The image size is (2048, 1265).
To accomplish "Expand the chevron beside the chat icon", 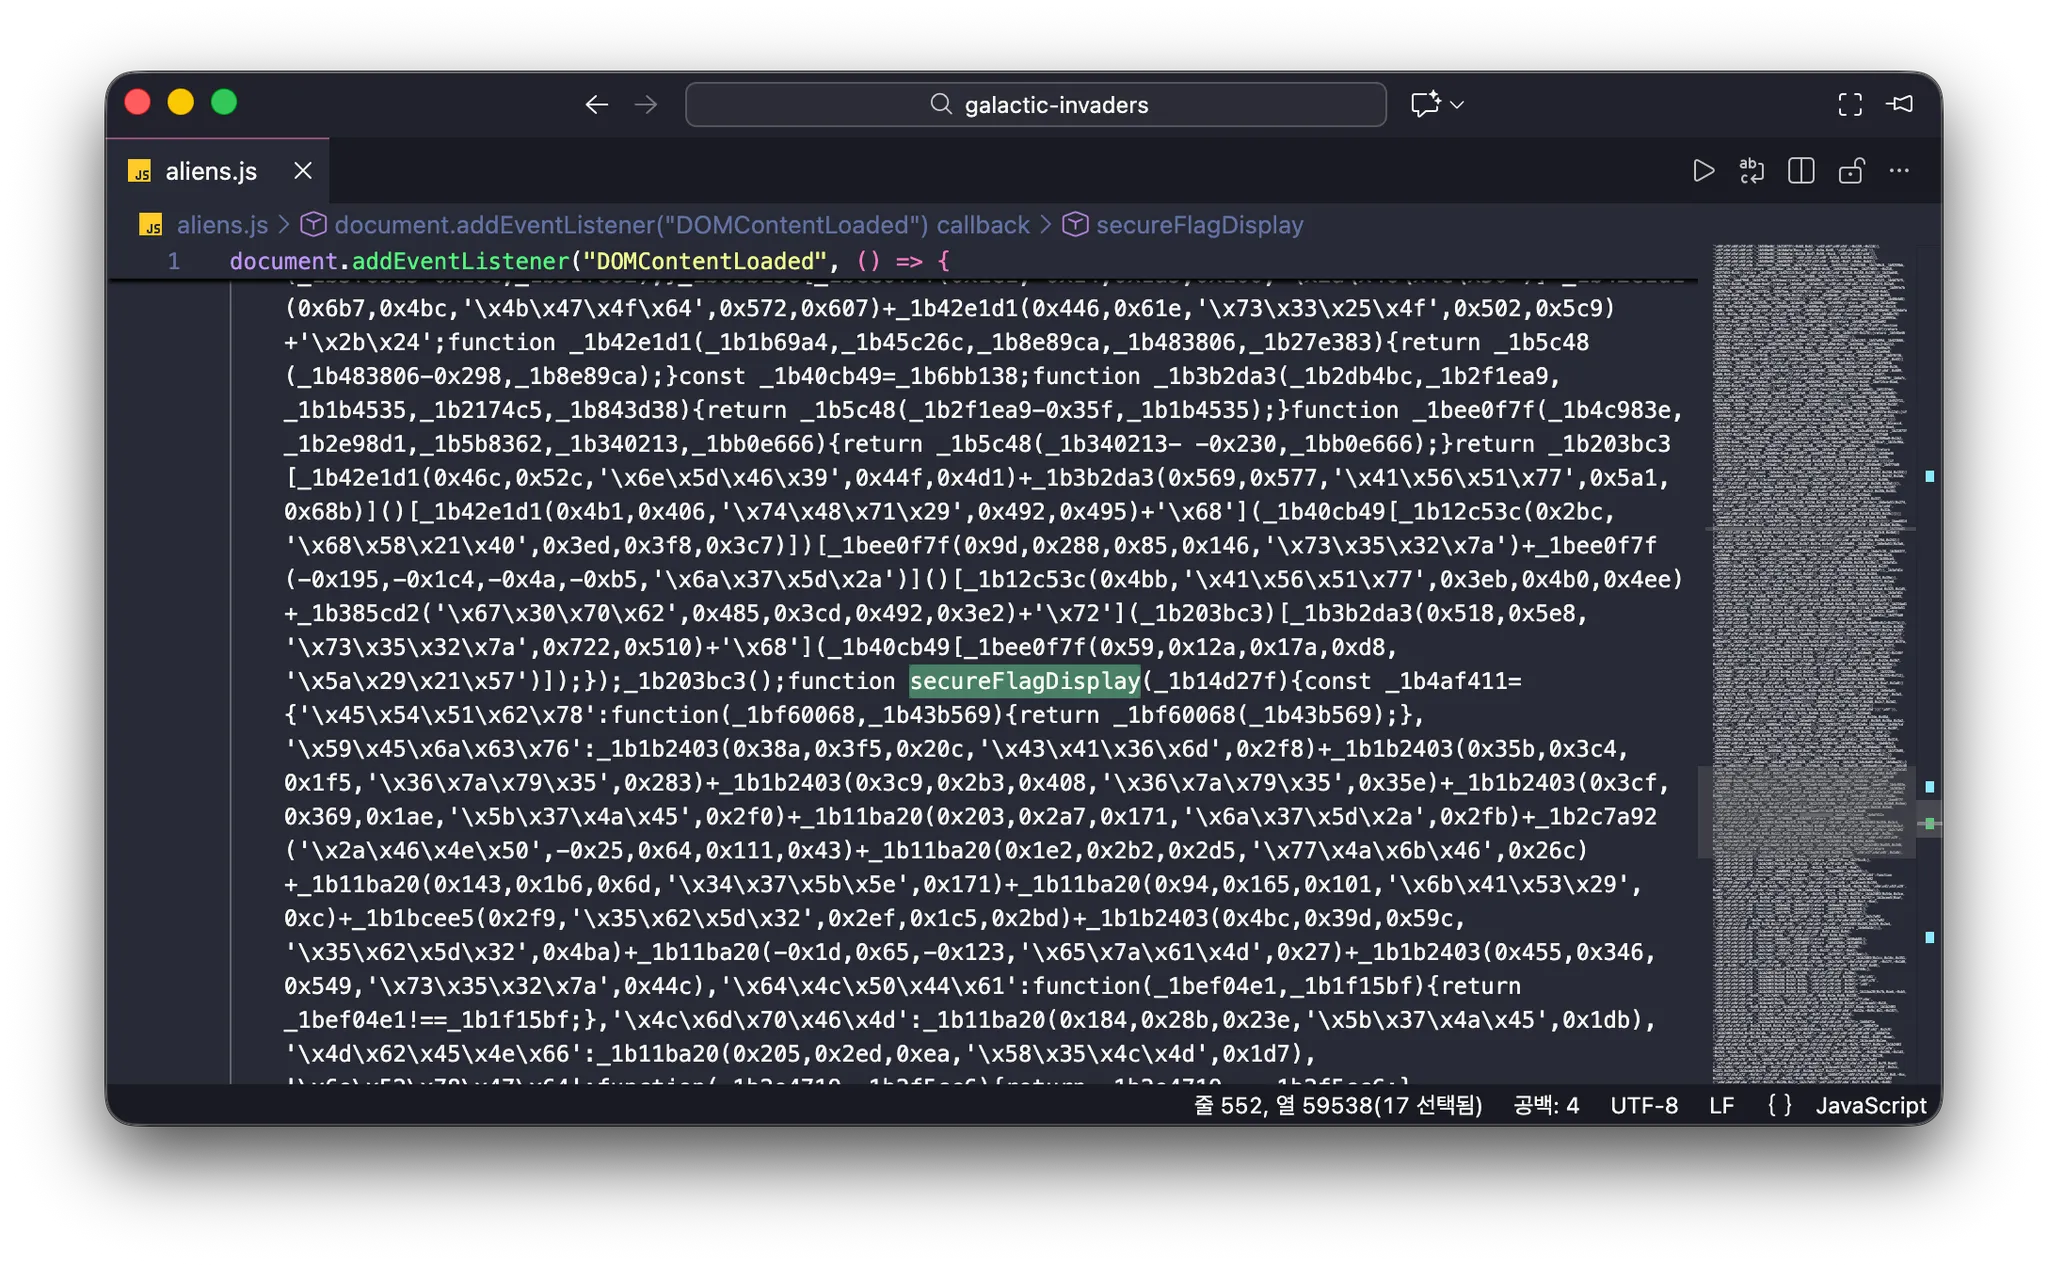I will (1457, 104).
